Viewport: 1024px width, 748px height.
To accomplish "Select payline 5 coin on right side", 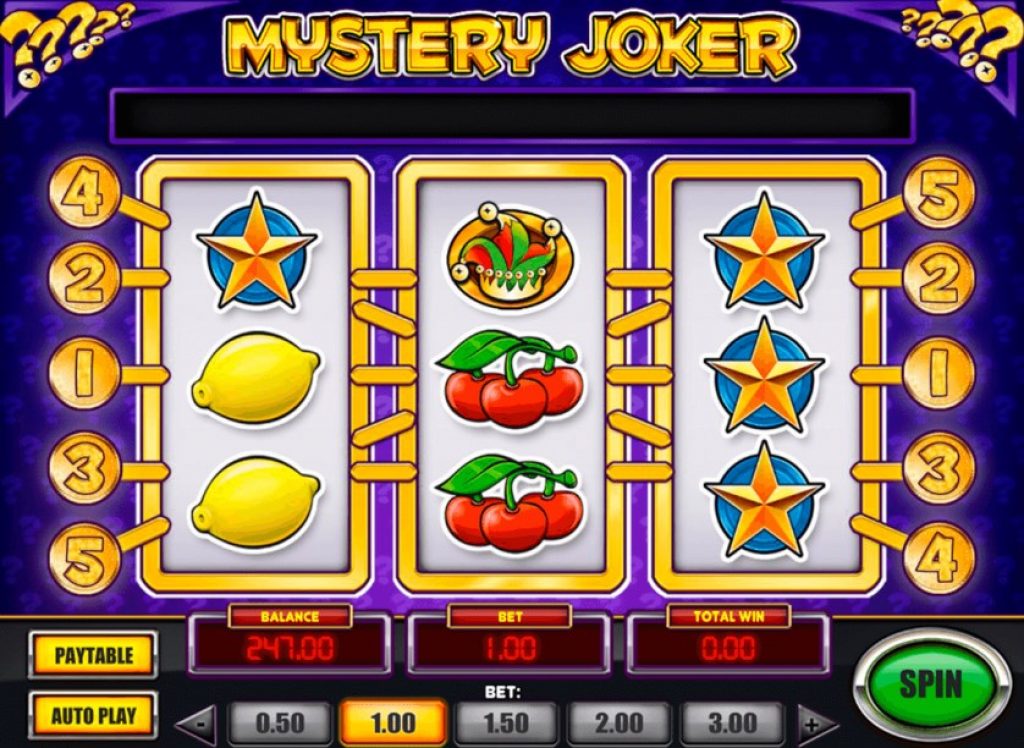I will [938, 192].
